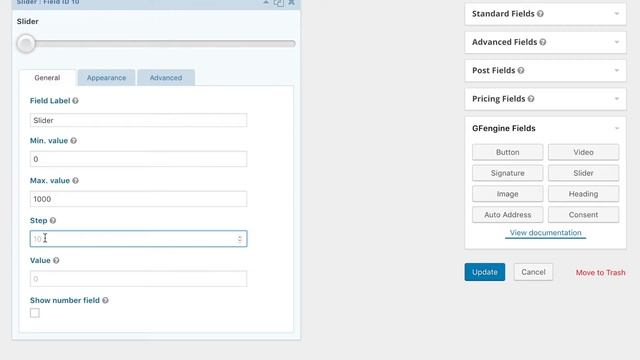This screenshot has width=640, height=360.
Task: Switch to the Appearance tab
Action: [106, 78]
